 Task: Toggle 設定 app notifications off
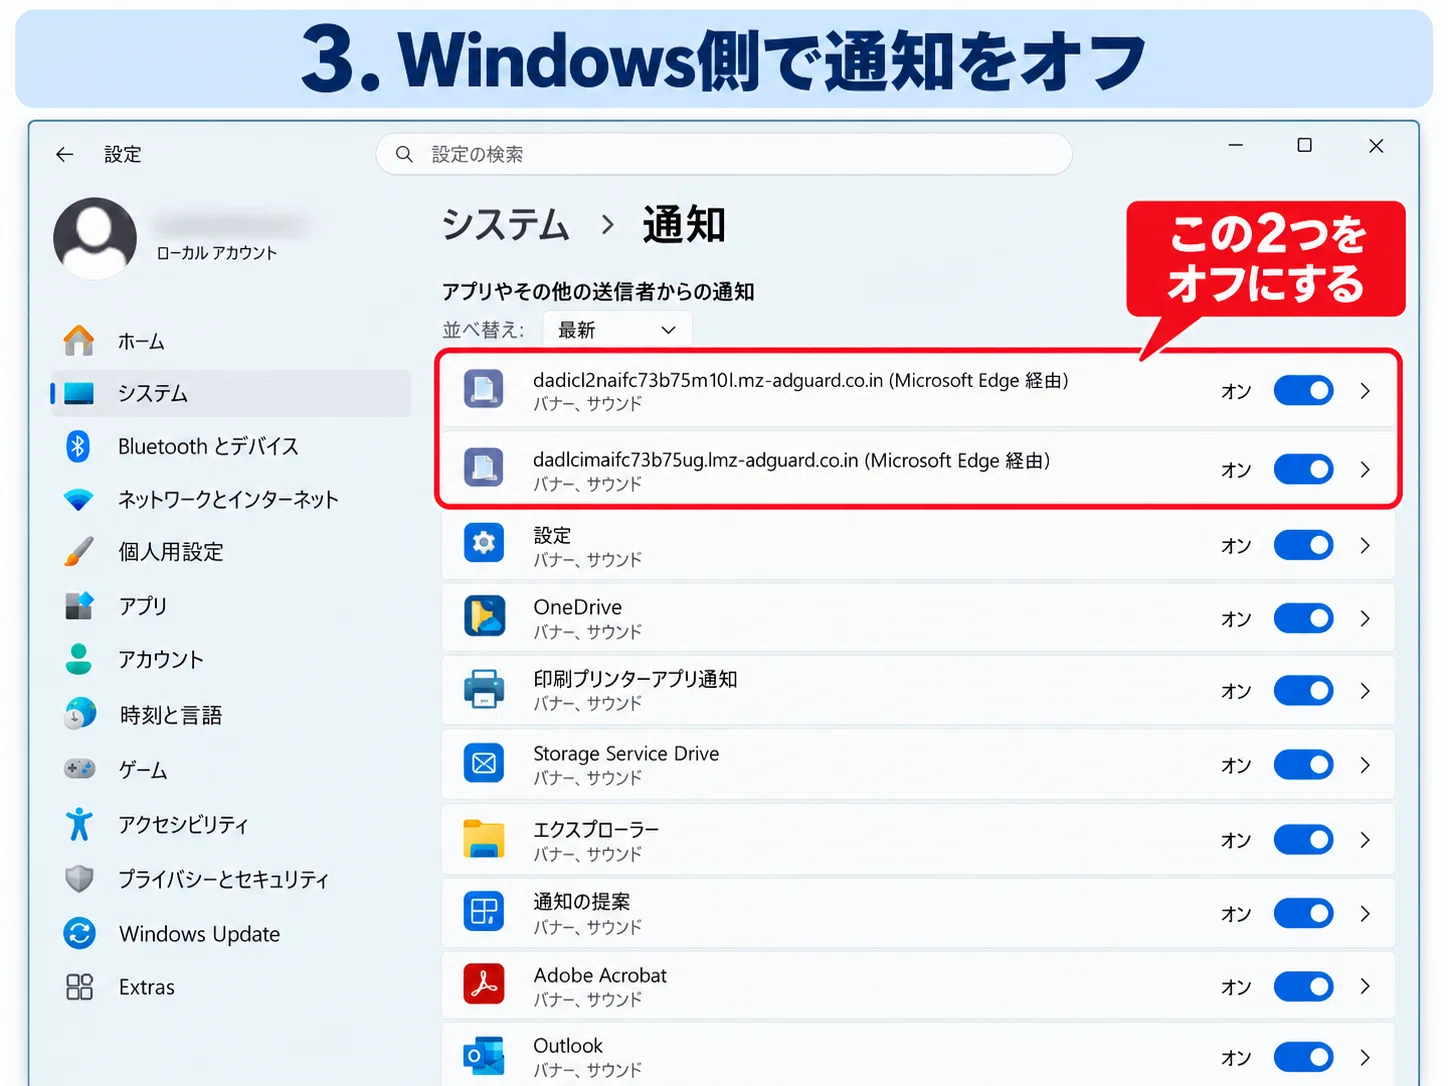(x=1303, y=545)
